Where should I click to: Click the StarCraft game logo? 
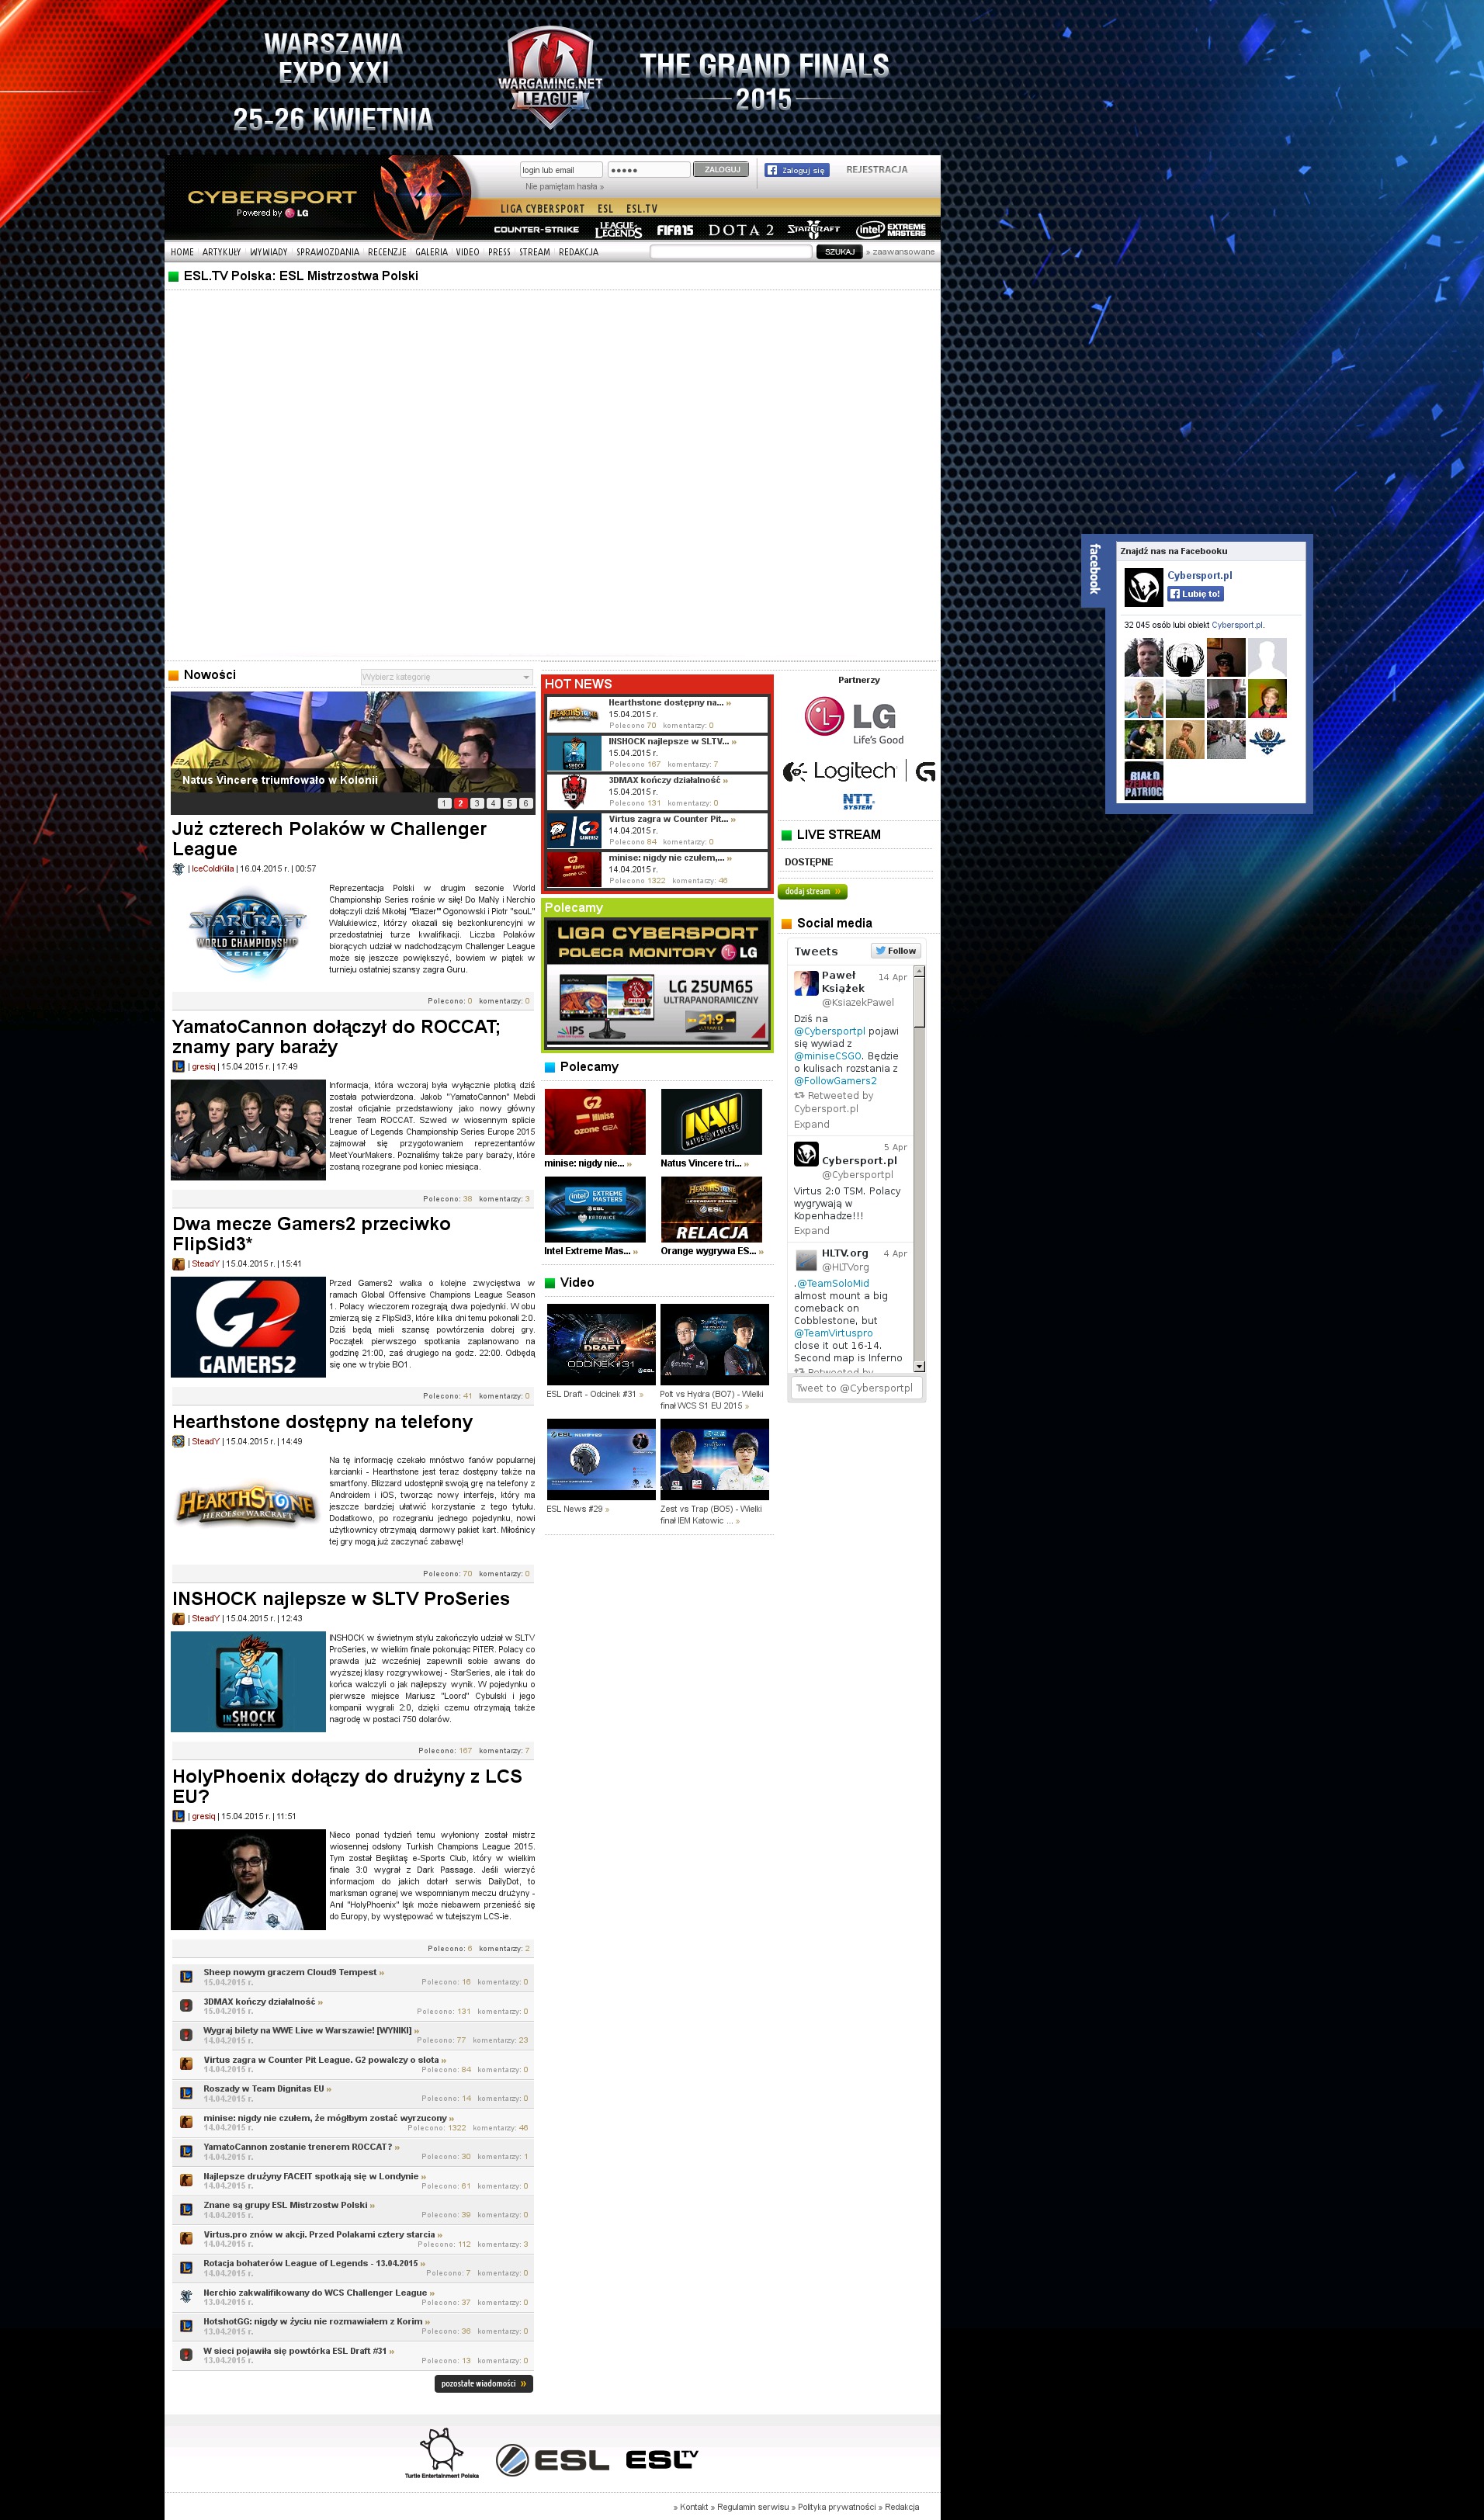pyautogui.click(x=813, y=230)
